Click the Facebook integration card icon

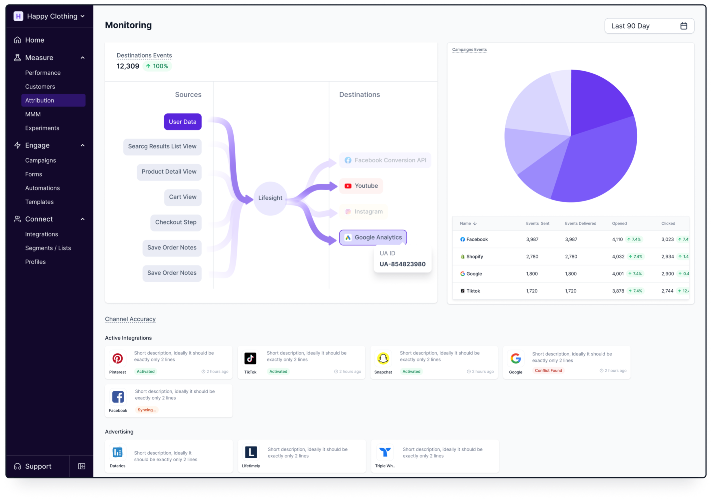118,397
